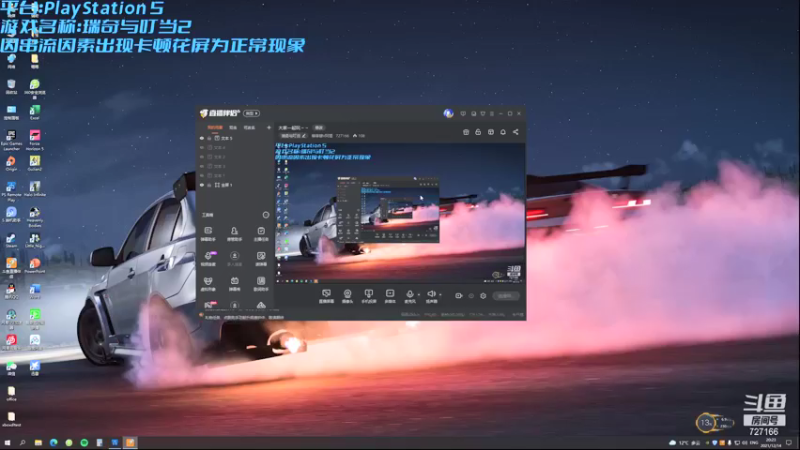Open the video co-stream tool with NEW badge
Image resolution: width=800 pixels, height=450 pixels.
[208, 258]
